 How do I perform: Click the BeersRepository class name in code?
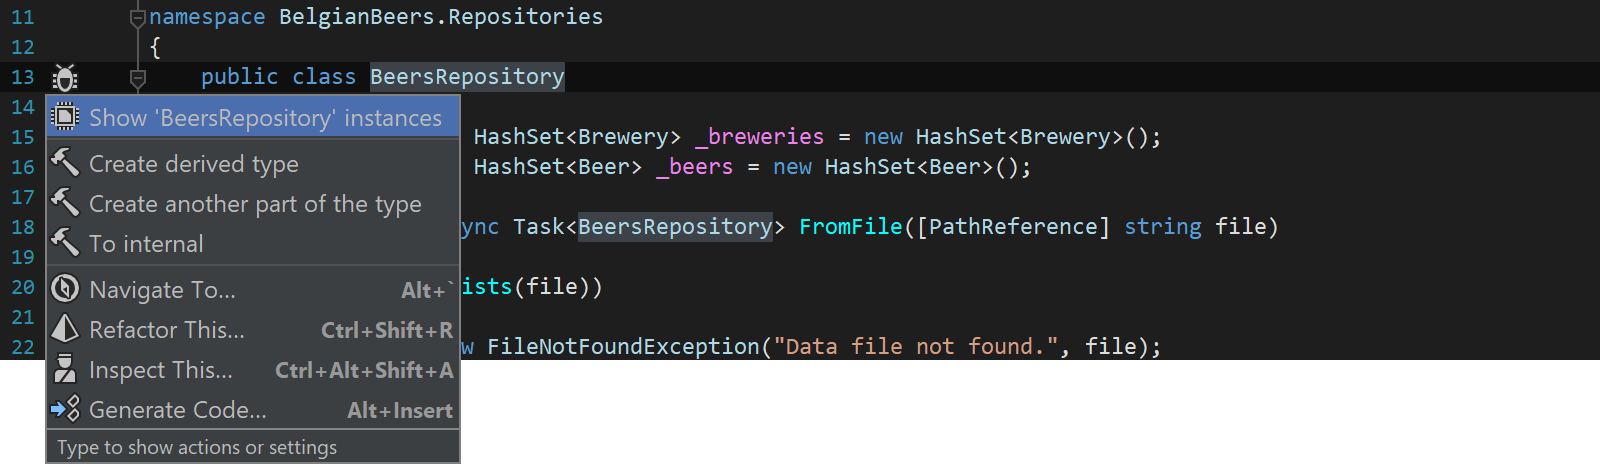coord(467,77)
